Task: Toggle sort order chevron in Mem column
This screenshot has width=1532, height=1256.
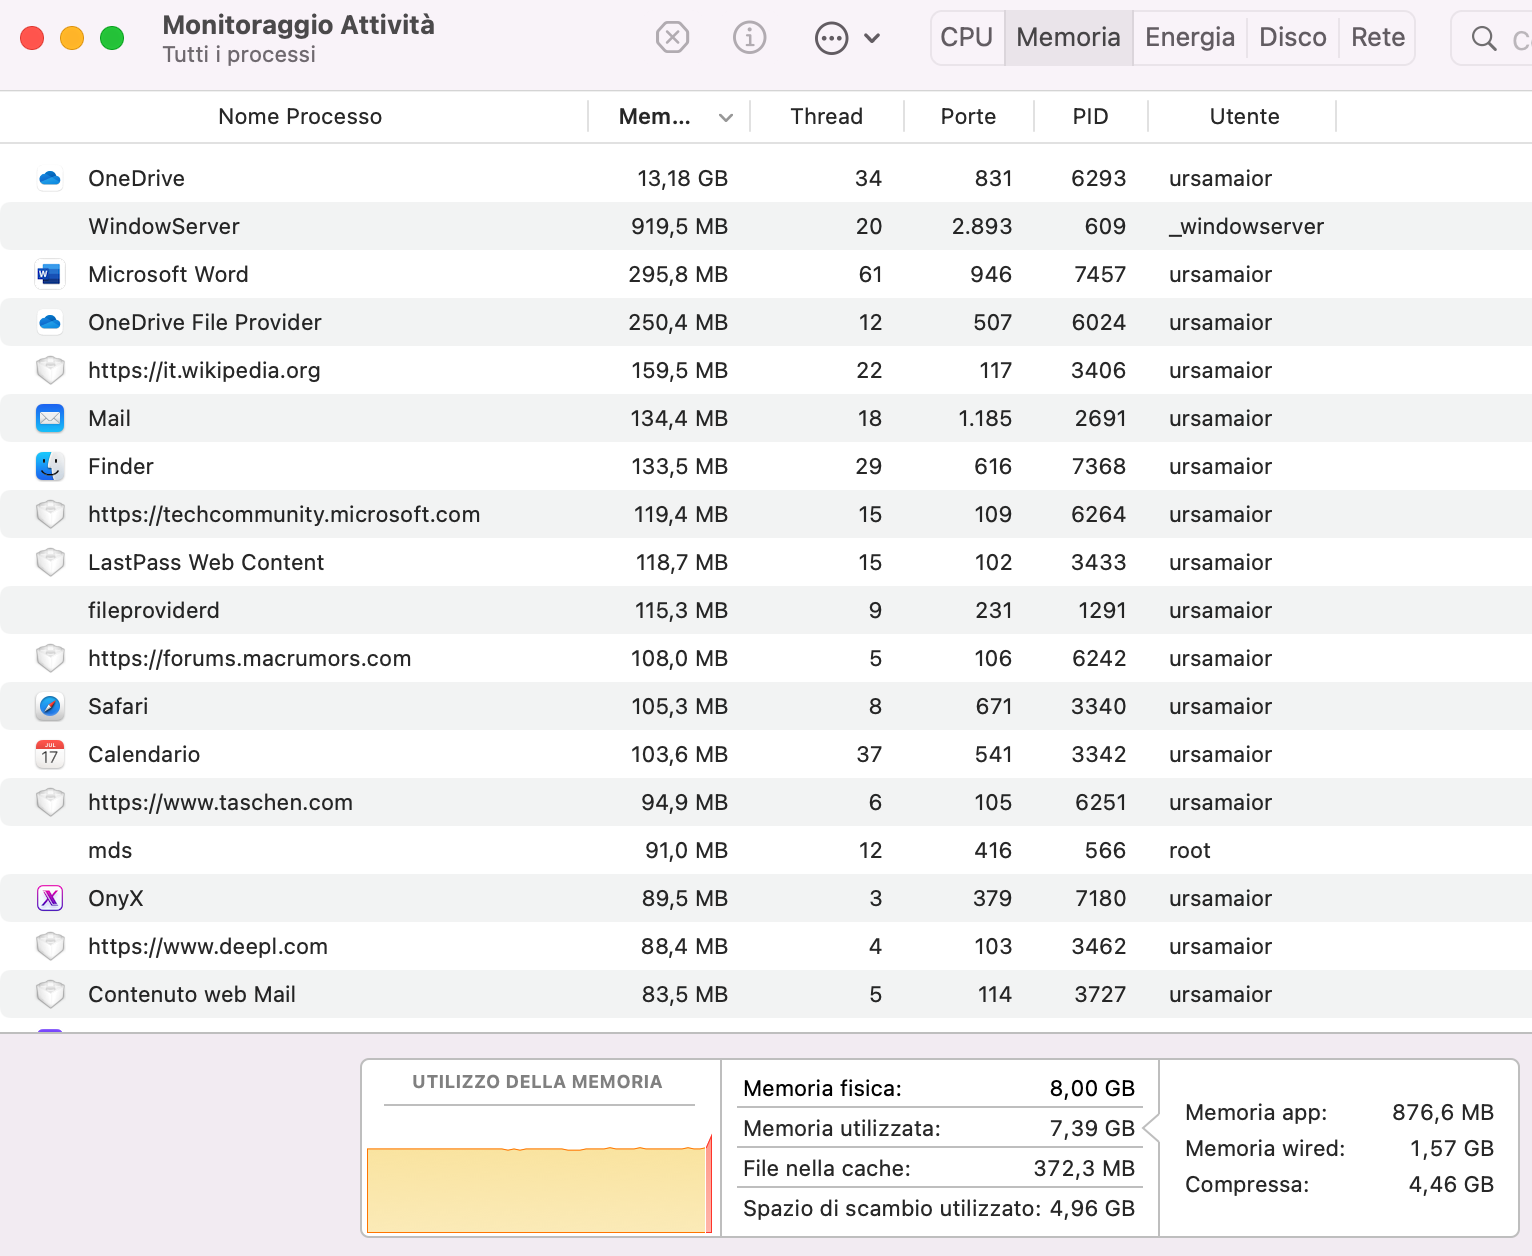Action: pyautogui.click(x=726, y=118)
